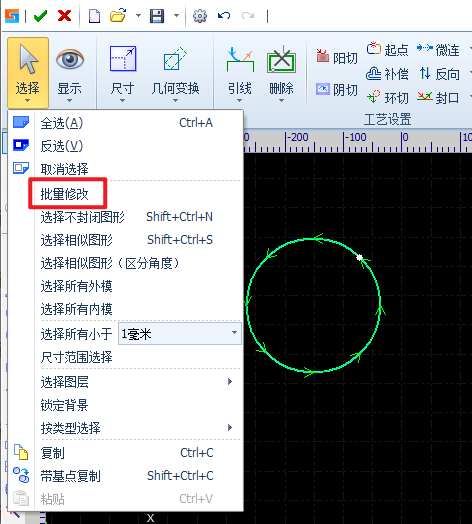Expand the 1毫米 size dropdown
472x524 pixels.
point(234,333)
